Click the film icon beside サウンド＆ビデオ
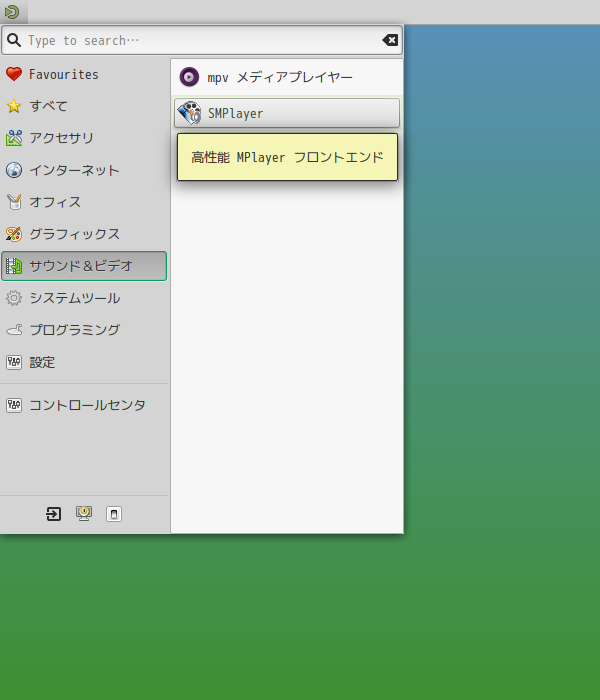Viewport: 600px width, 700px height. 14,266
